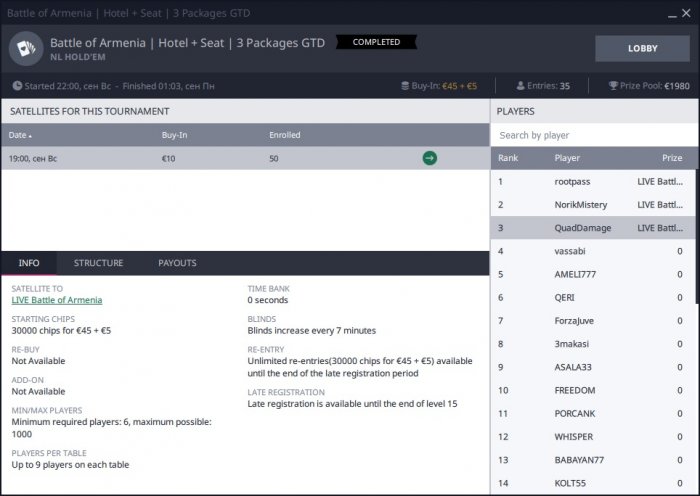Sort satellites by Buy-In column
Image resolution: width=700 pixels, height=496 pixels.
tap(174, 134)
